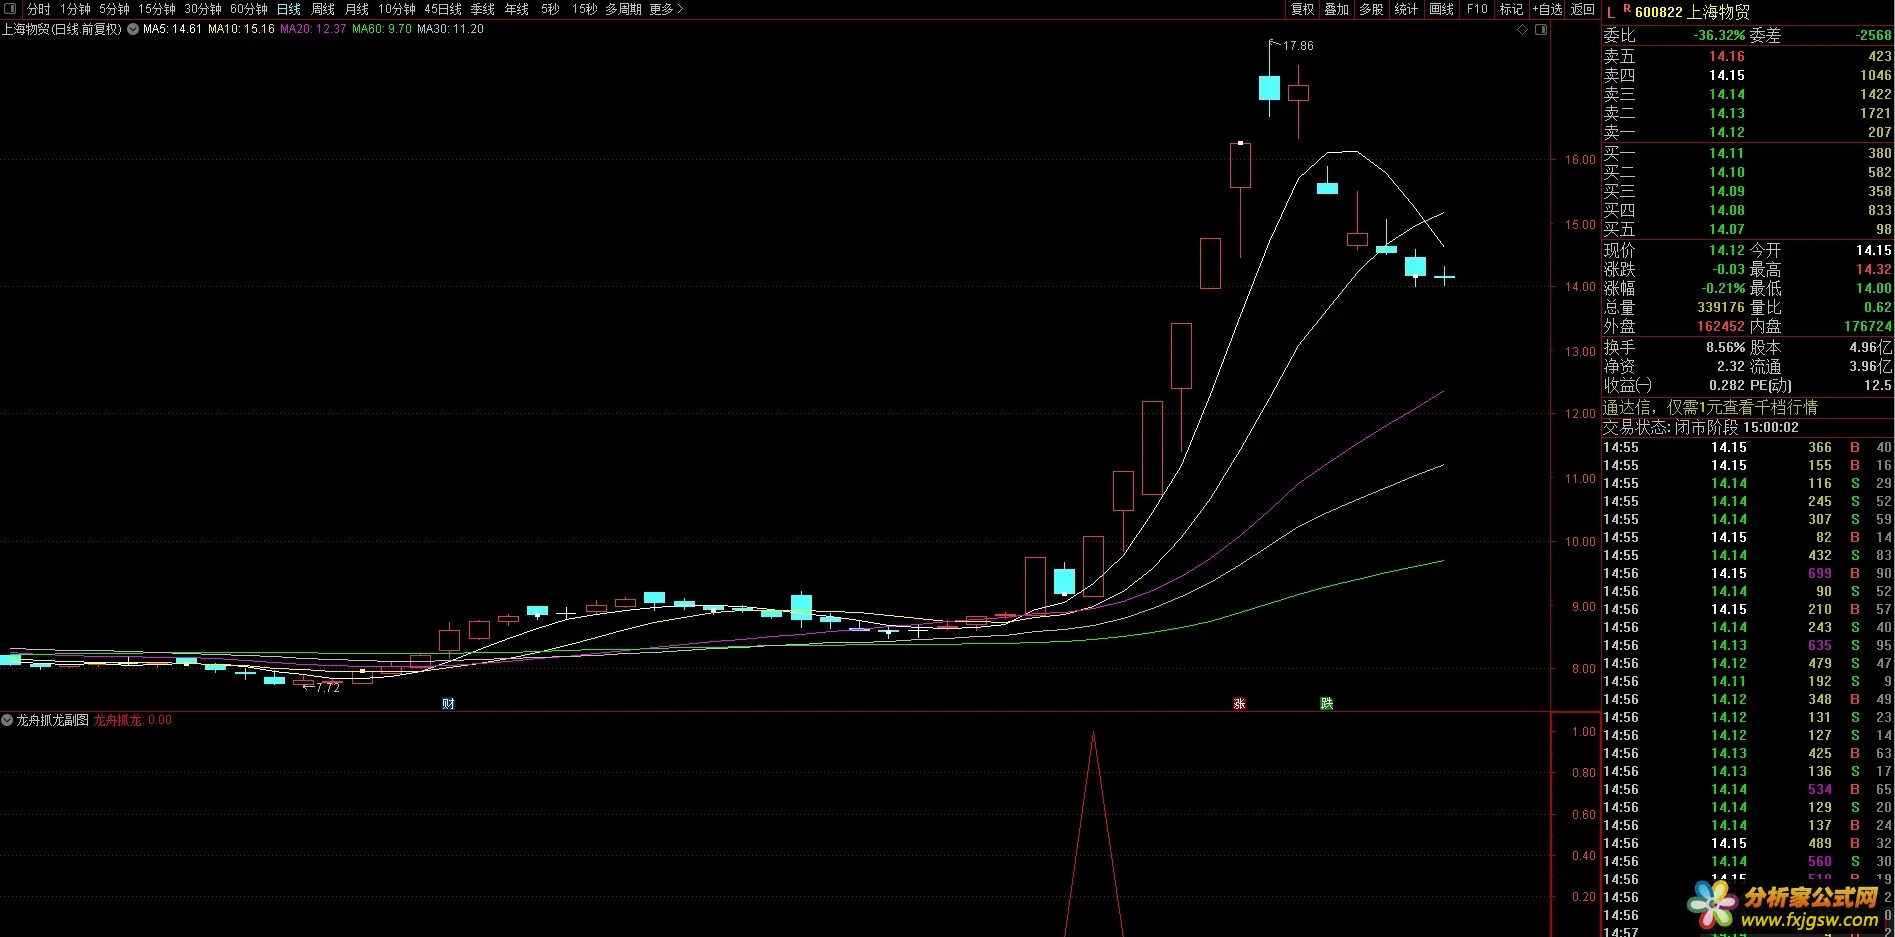Click the L marker beside stock code
Viewport: 1895px width, 937px height.
1611,12
